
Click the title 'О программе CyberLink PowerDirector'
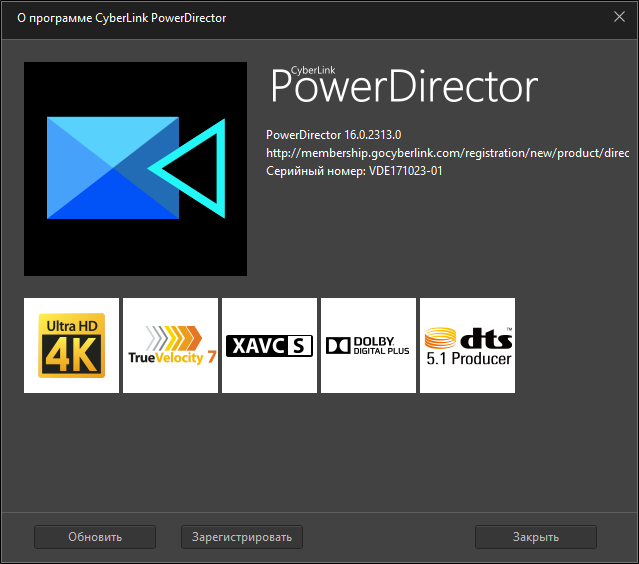121,18
